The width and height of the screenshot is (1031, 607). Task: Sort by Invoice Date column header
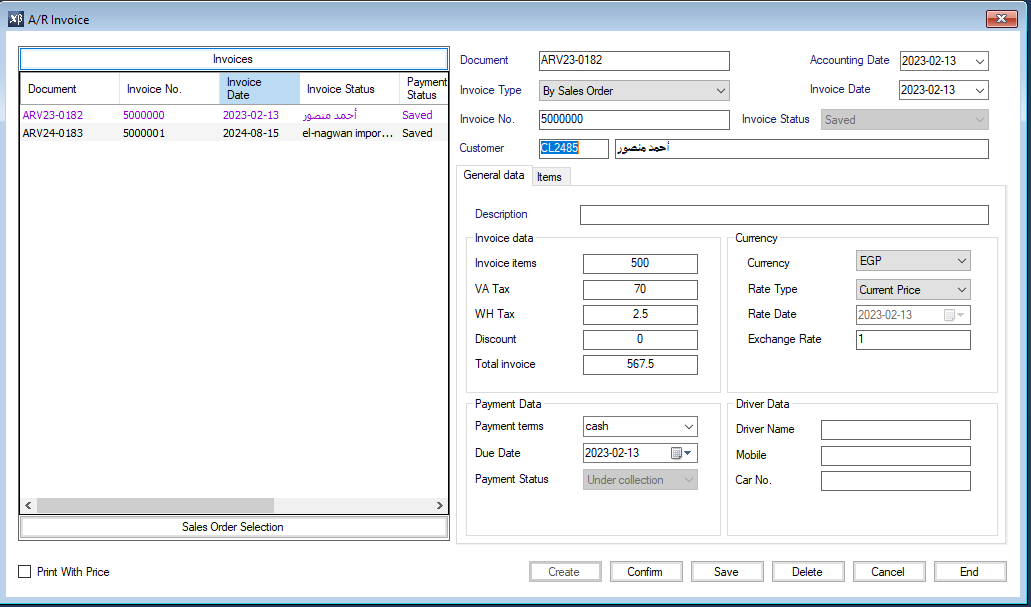259,89
